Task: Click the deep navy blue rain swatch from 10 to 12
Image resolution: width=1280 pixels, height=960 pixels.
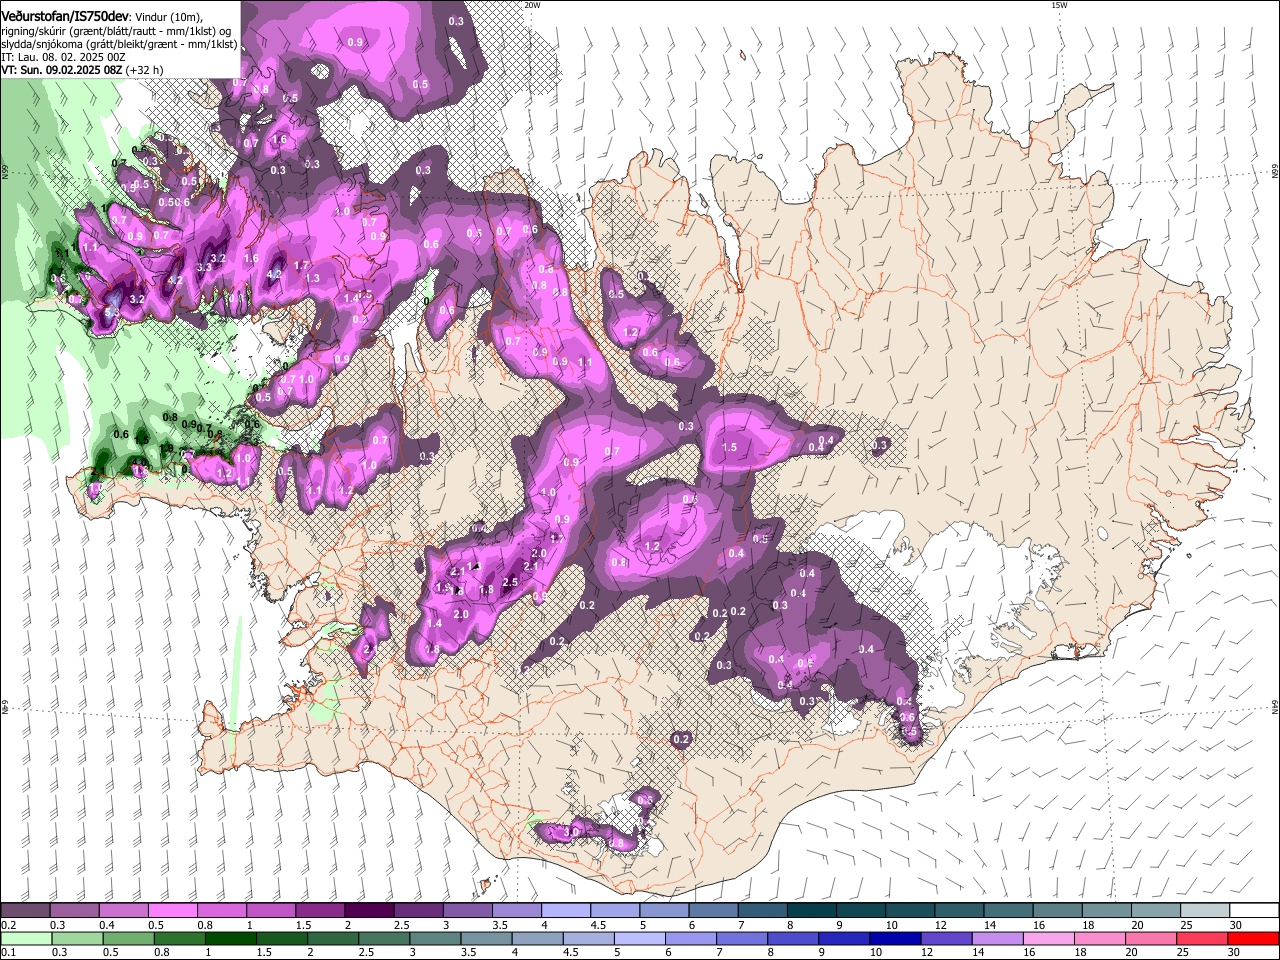Action: point(895,939)
